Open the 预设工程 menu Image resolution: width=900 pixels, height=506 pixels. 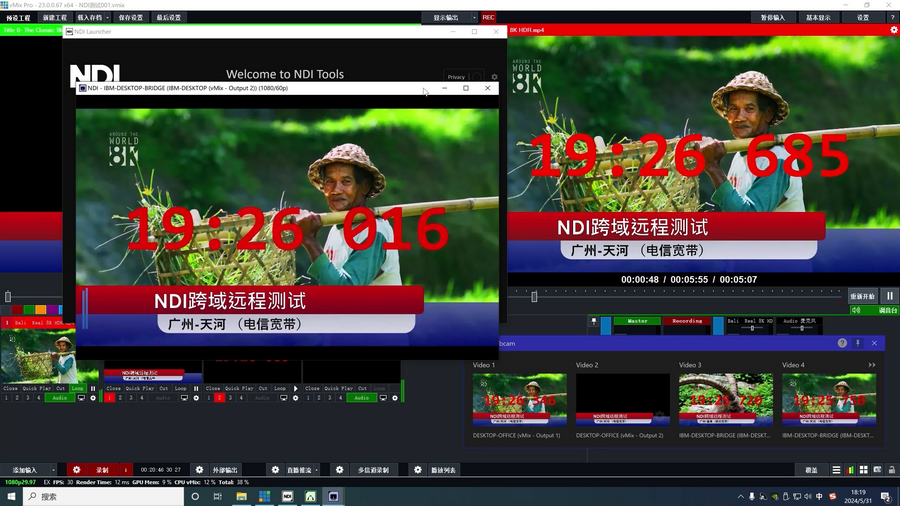coord(20,17)
